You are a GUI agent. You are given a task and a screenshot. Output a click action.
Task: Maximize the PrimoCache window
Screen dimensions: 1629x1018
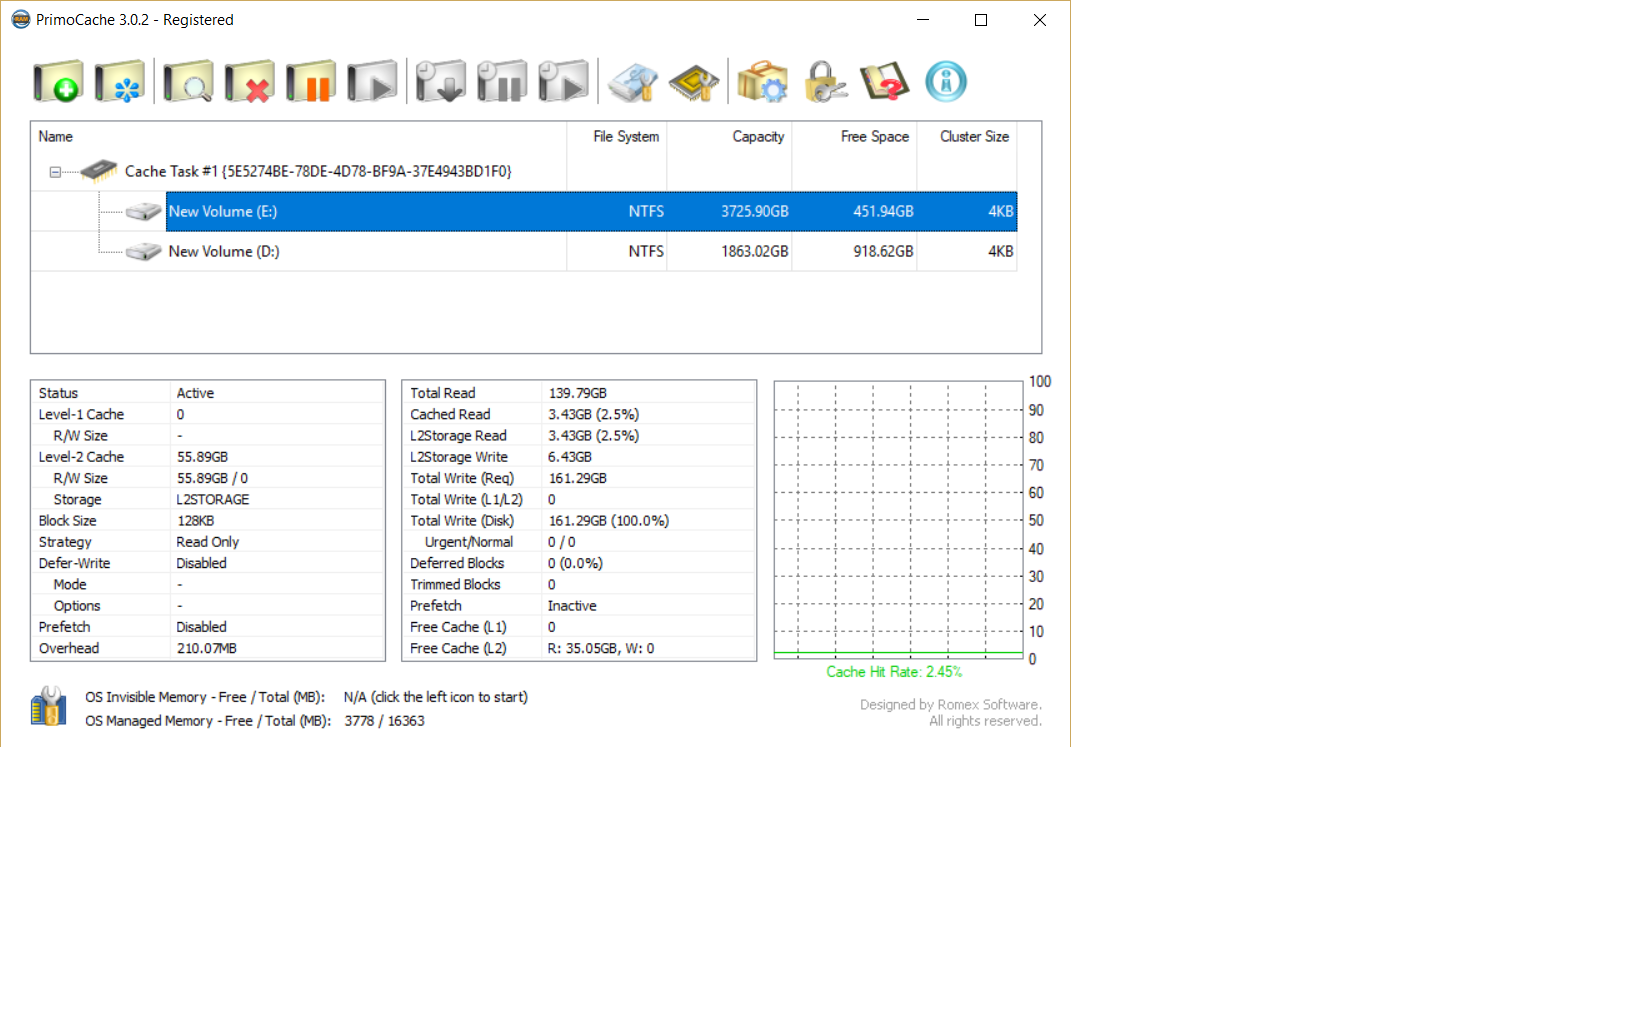click(981, 20)
